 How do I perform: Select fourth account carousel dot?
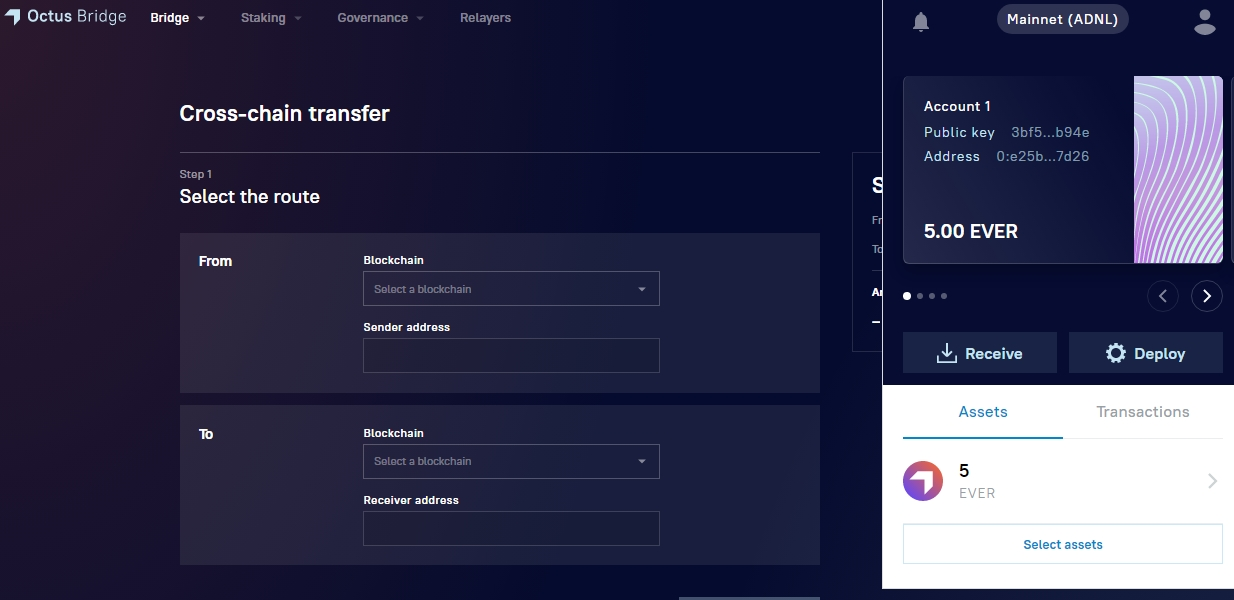[944, 296]
